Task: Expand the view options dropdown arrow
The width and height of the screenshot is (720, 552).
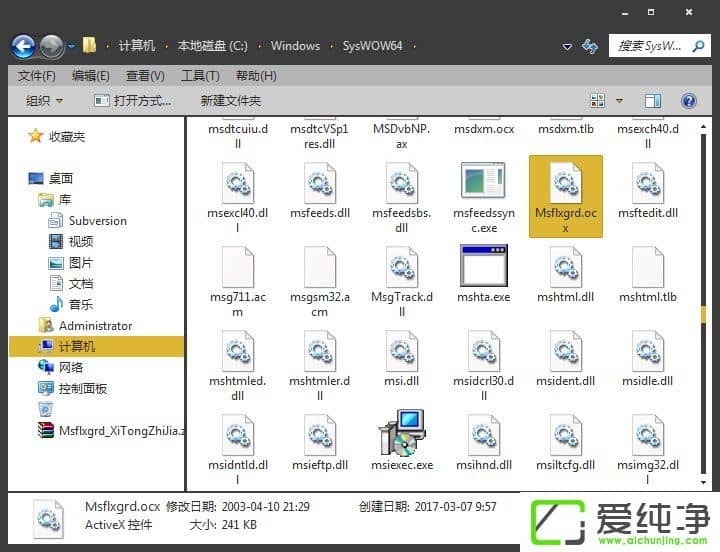Action: pyautogui.click(x=619, y=100)
